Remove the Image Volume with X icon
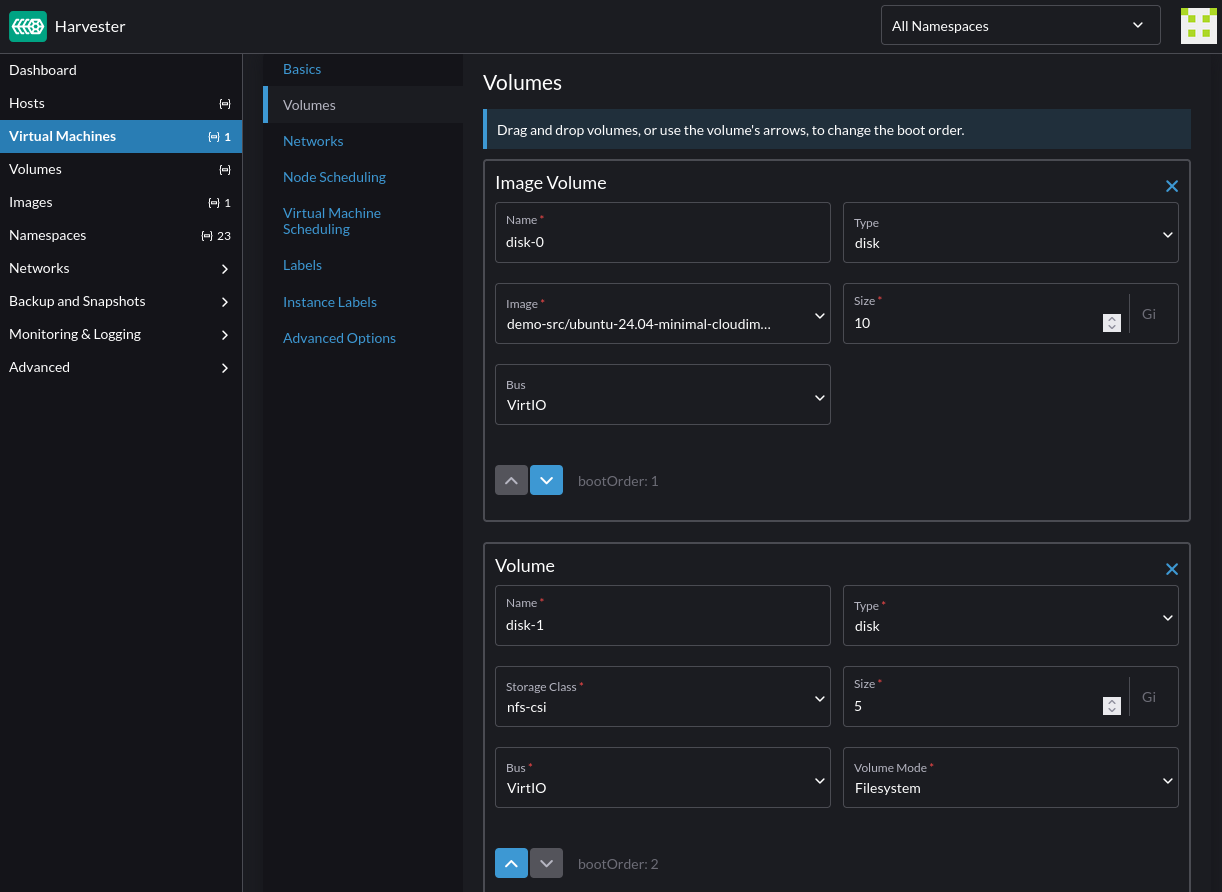 tap(1172, 186)
